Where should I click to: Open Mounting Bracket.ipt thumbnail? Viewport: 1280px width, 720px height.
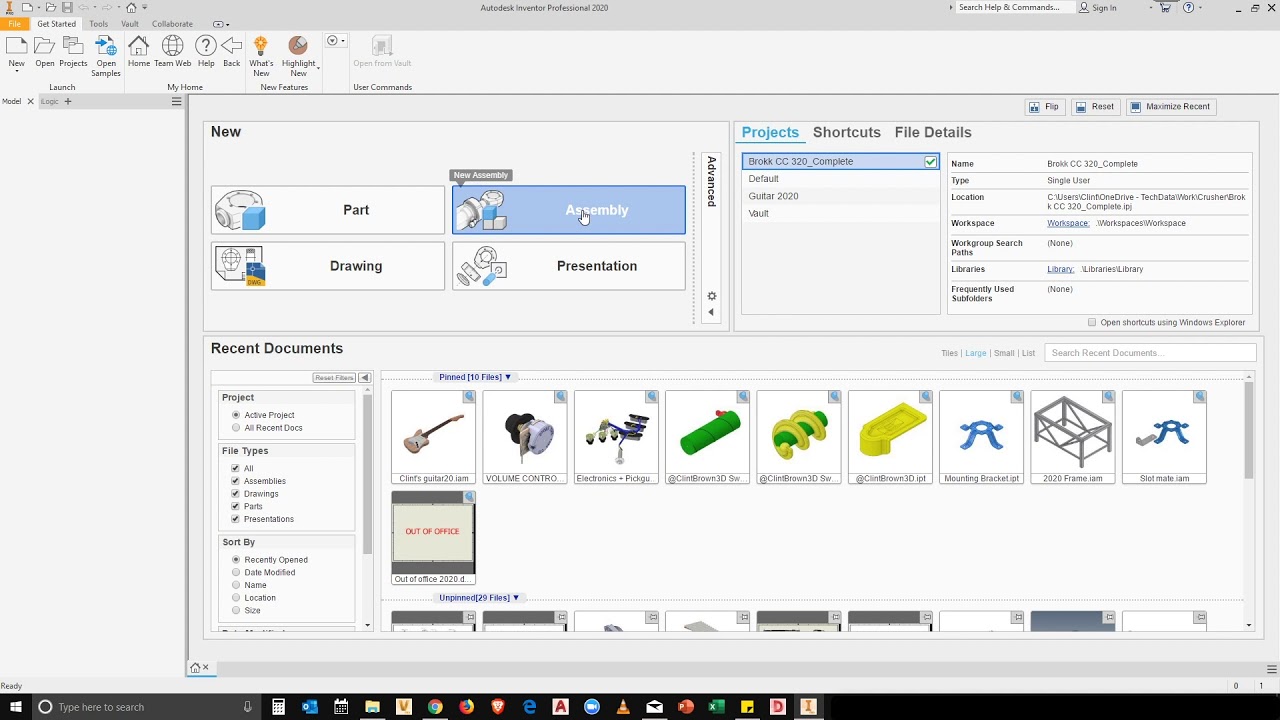981,437
